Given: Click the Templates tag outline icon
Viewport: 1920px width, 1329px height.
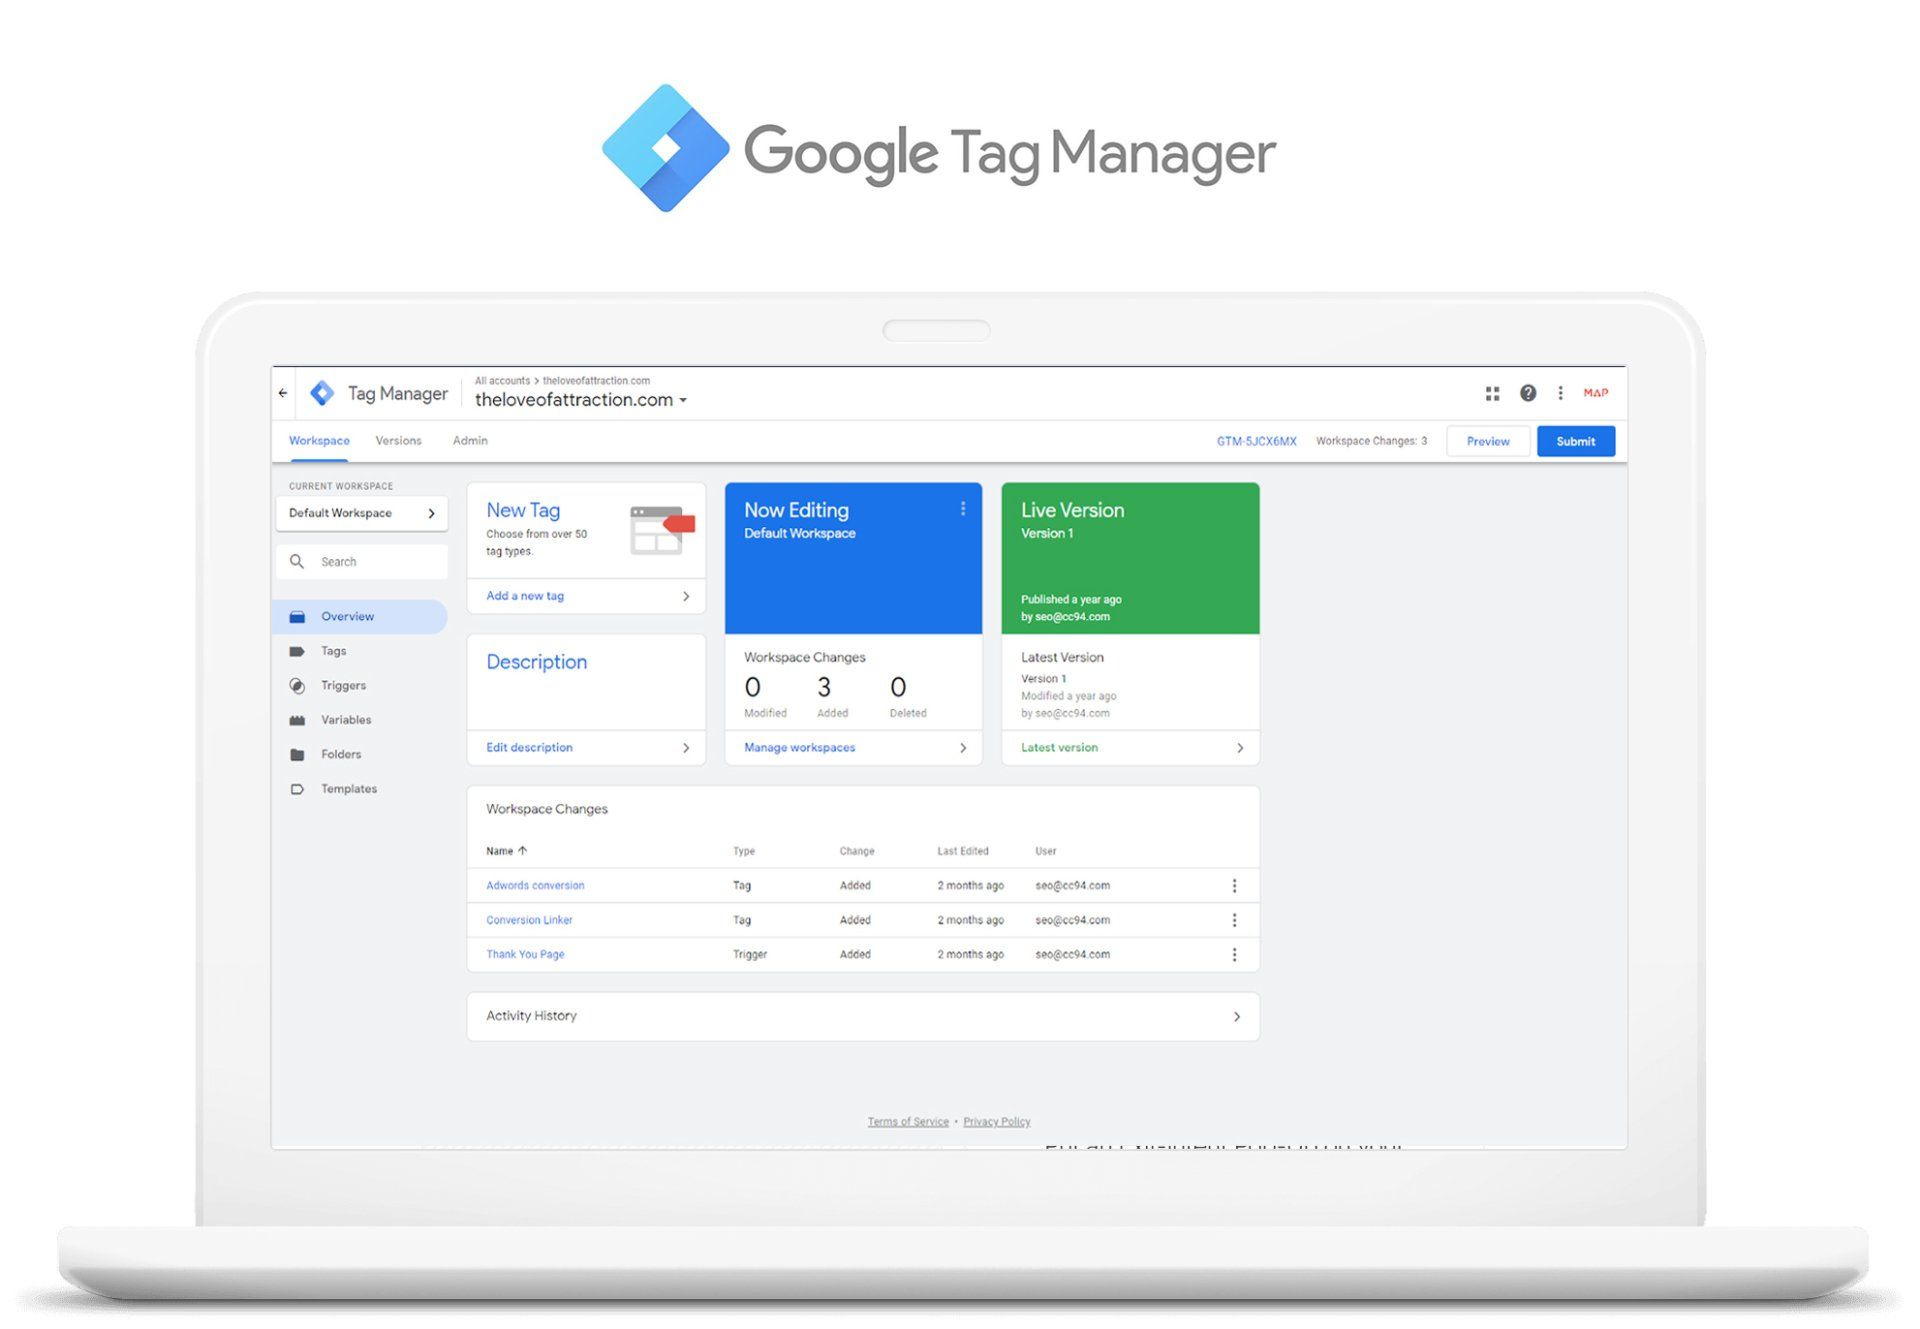Looking at the screenshot, I should pyautogui.click(x=297, y=789).
